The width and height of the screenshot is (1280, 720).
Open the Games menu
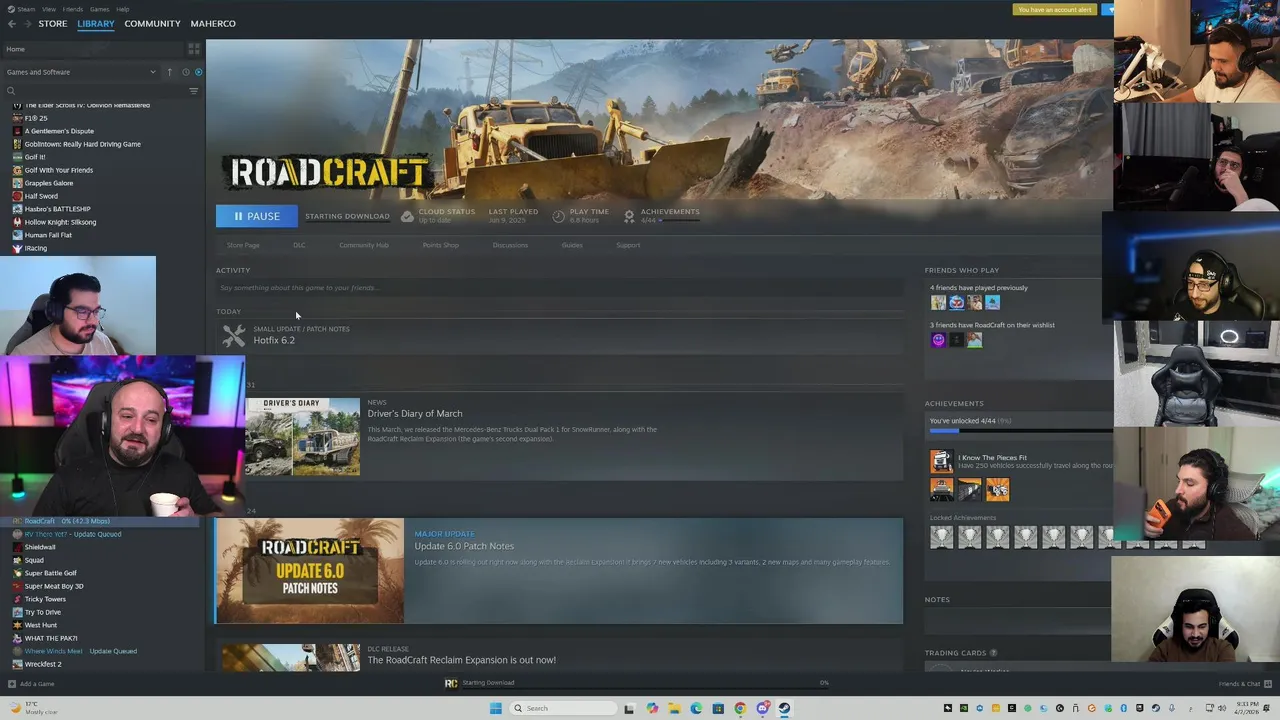click(x=100, y=9)
